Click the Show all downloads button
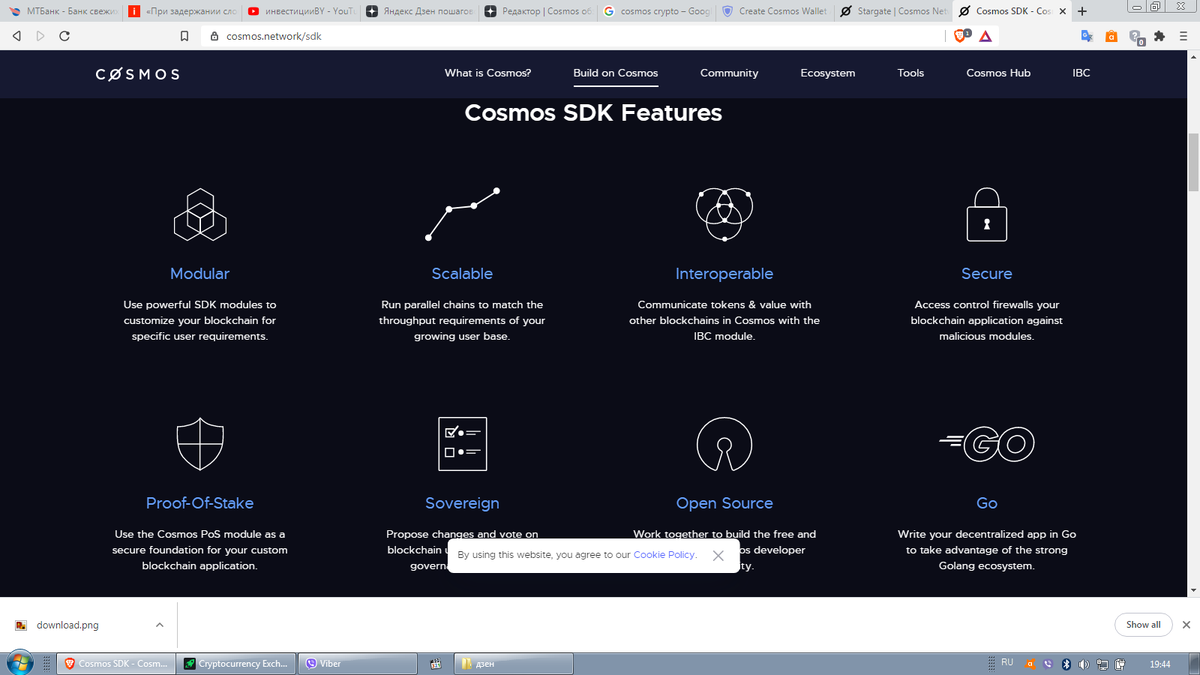1200x675 pixels. coord(1143,624)
